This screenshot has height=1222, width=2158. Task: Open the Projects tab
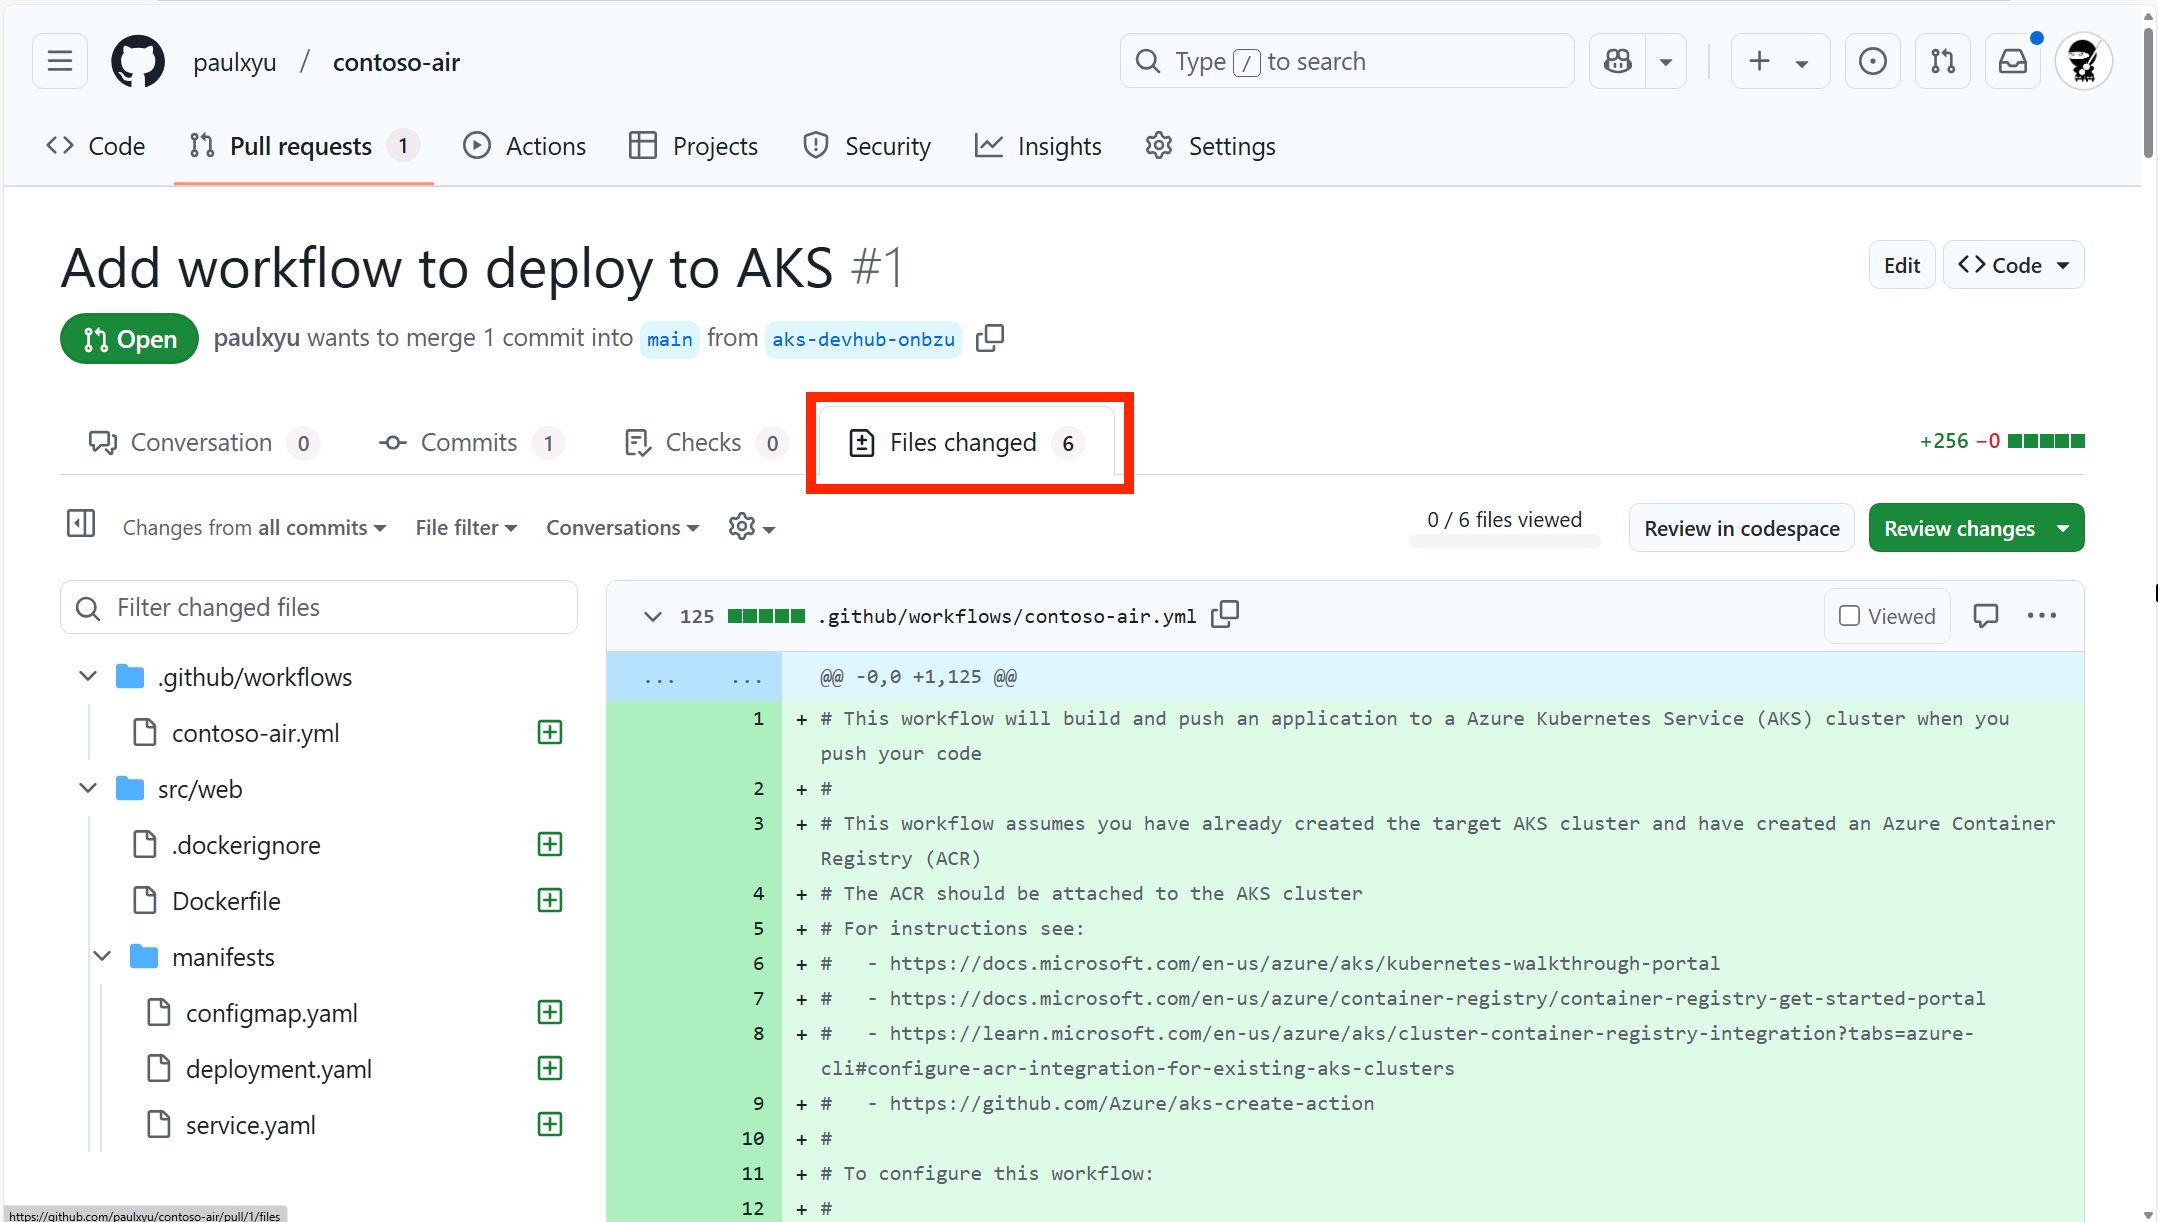click(693, 146)
